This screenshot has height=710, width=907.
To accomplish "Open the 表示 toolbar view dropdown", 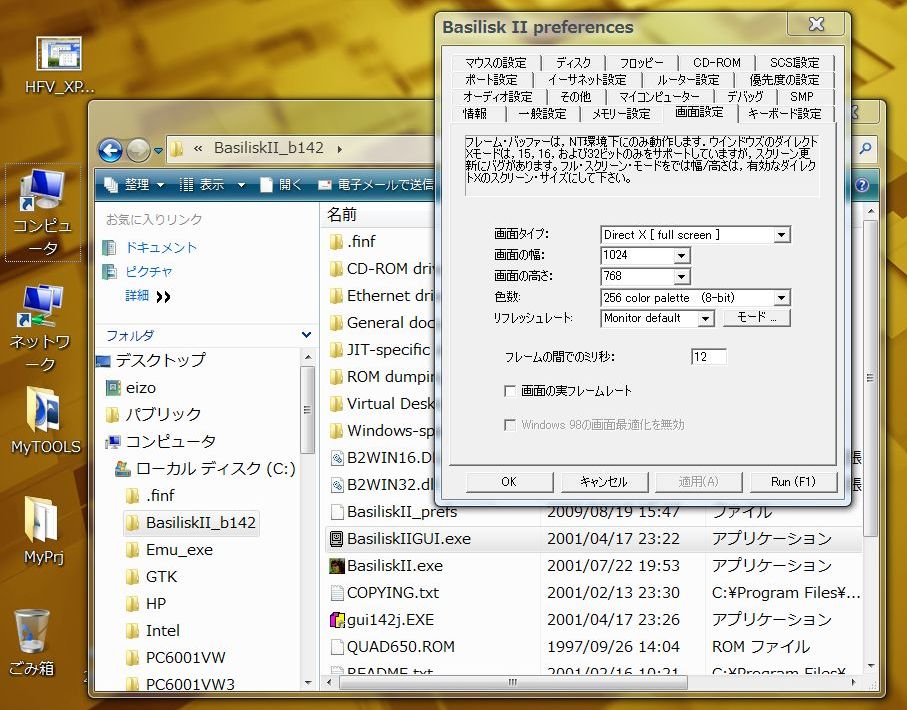I will tap(212, 185).
